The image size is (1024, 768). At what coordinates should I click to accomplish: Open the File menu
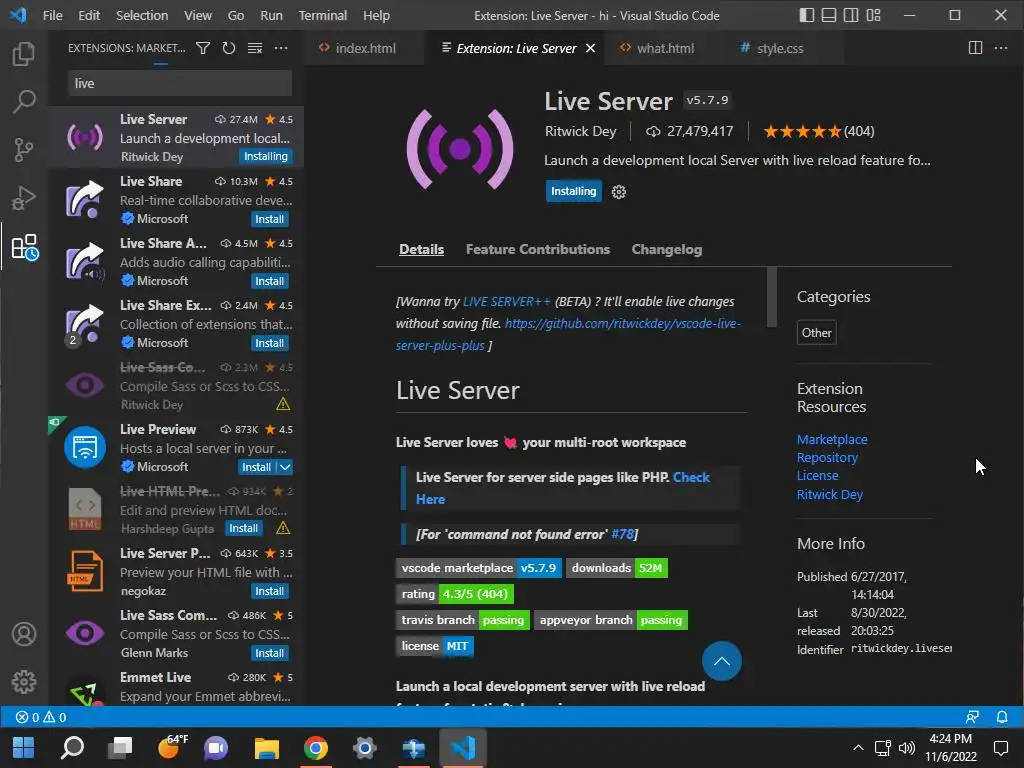(x=52, y=15)
